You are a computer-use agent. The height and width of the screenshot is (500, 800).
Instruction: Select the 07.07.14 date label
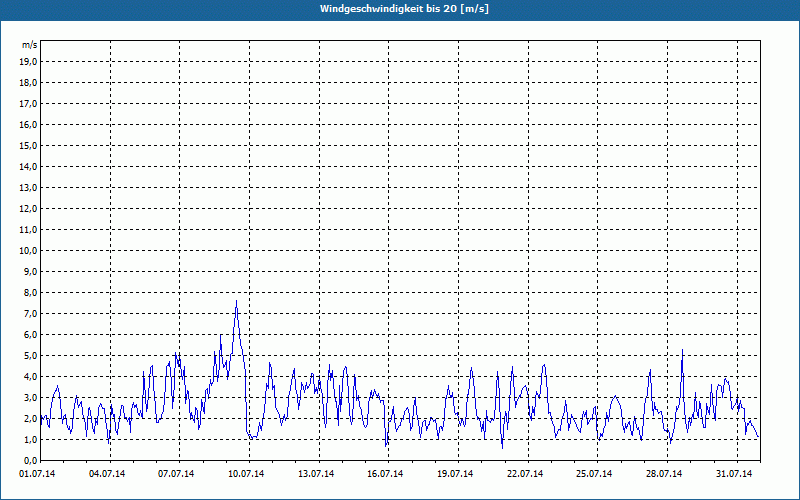176,474
